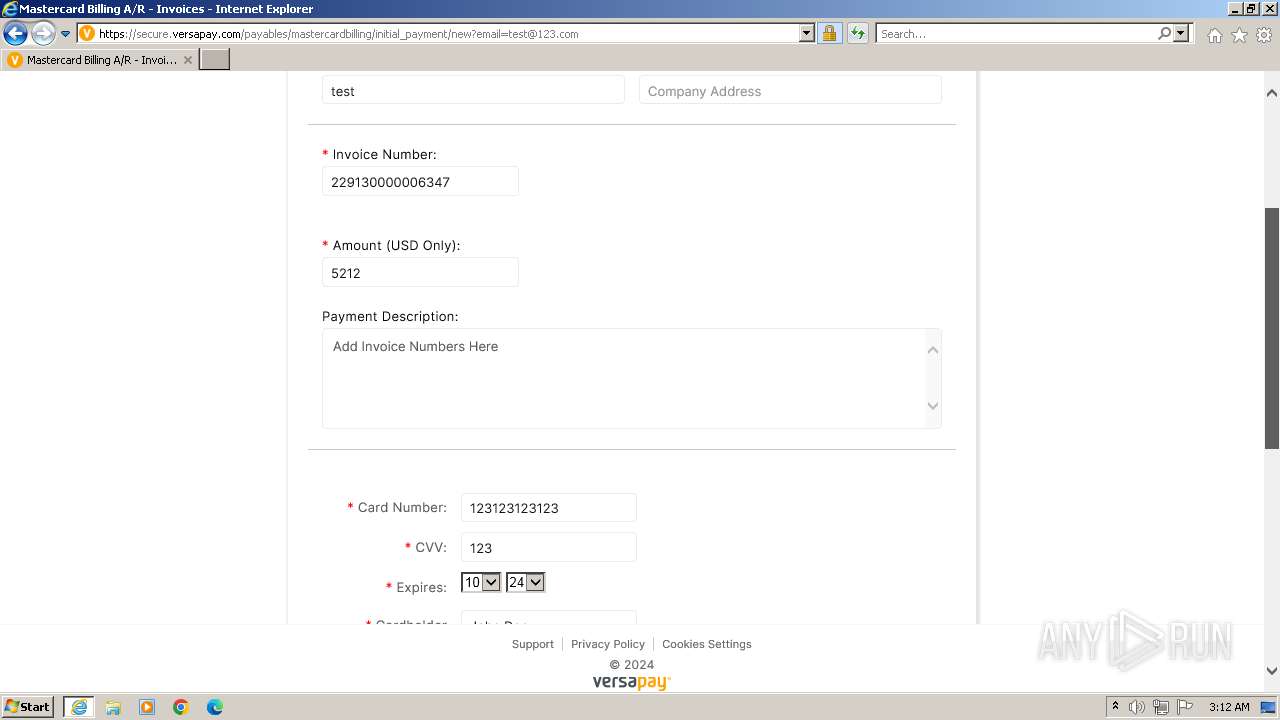Open the recent pages dropdown arrow
The image size is (1280, 720).
[x=66, y=34]
